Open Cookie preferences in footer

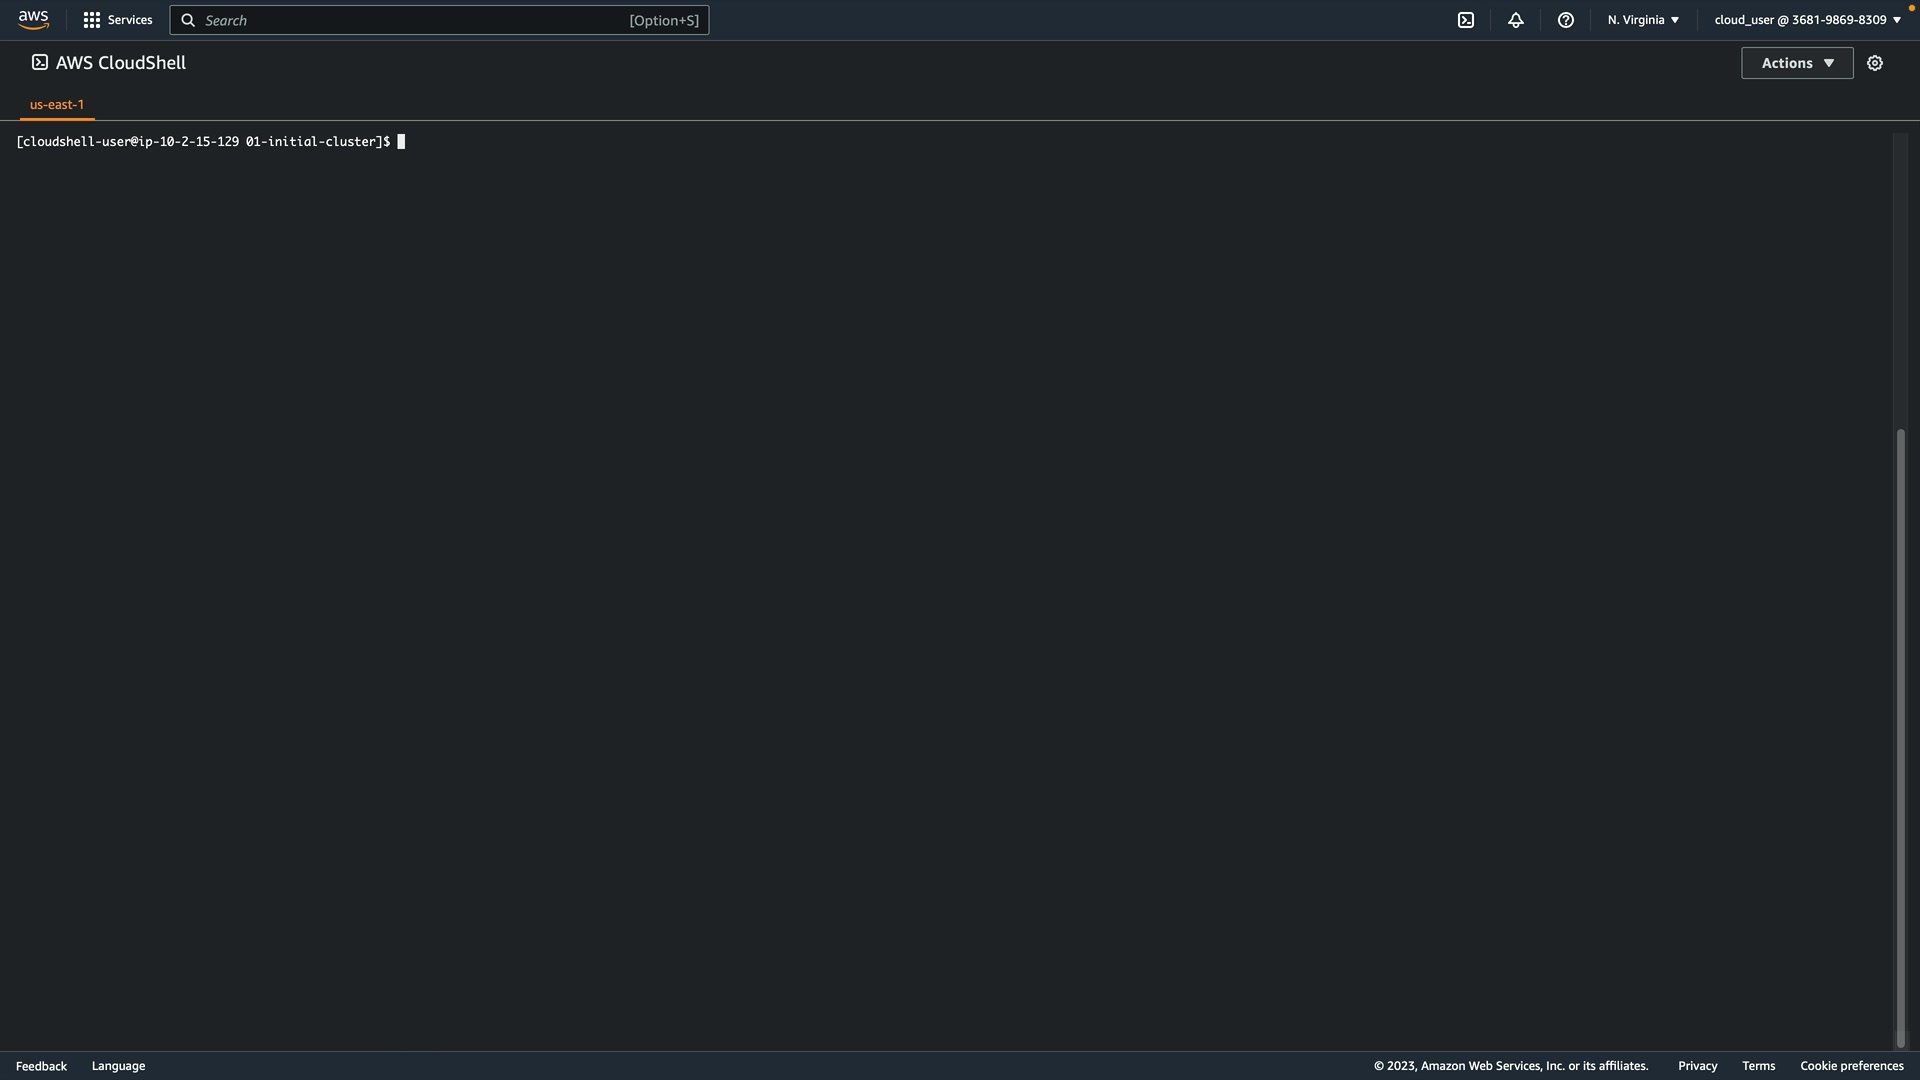pyautogui.click(x=1851, y=1066)
